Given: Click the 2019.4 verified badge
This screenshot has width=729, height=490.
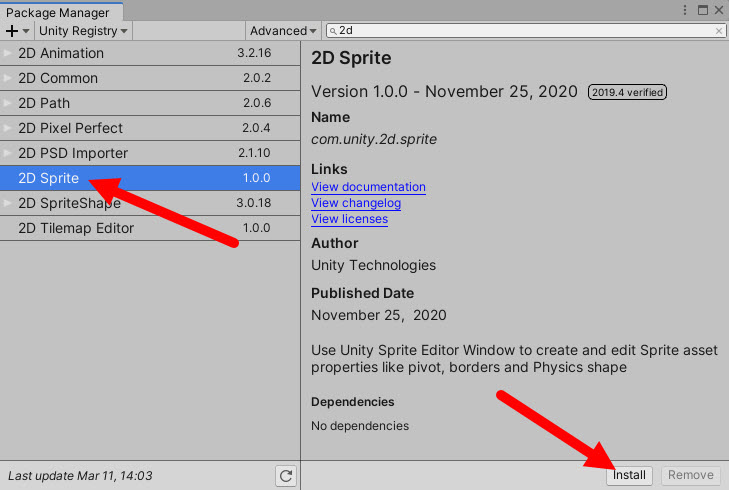Looking at the screenshot, I should [627, 92].
